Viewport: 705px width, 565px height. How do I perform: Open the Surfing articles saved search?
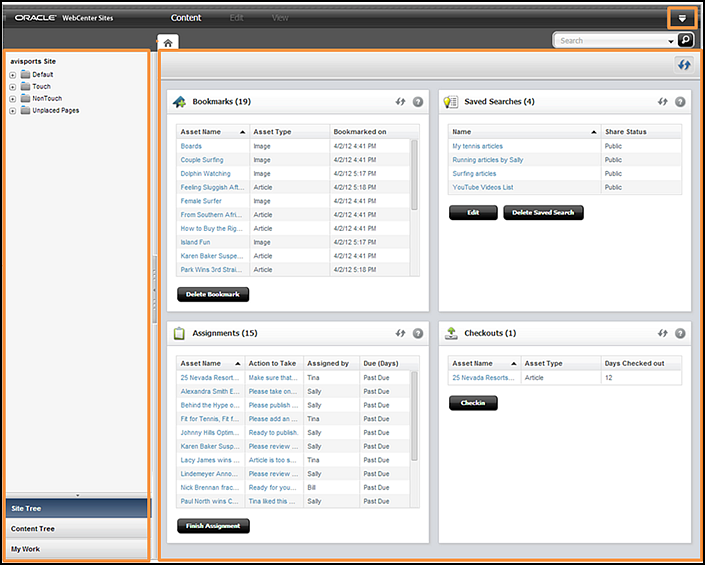click(474, 174)
